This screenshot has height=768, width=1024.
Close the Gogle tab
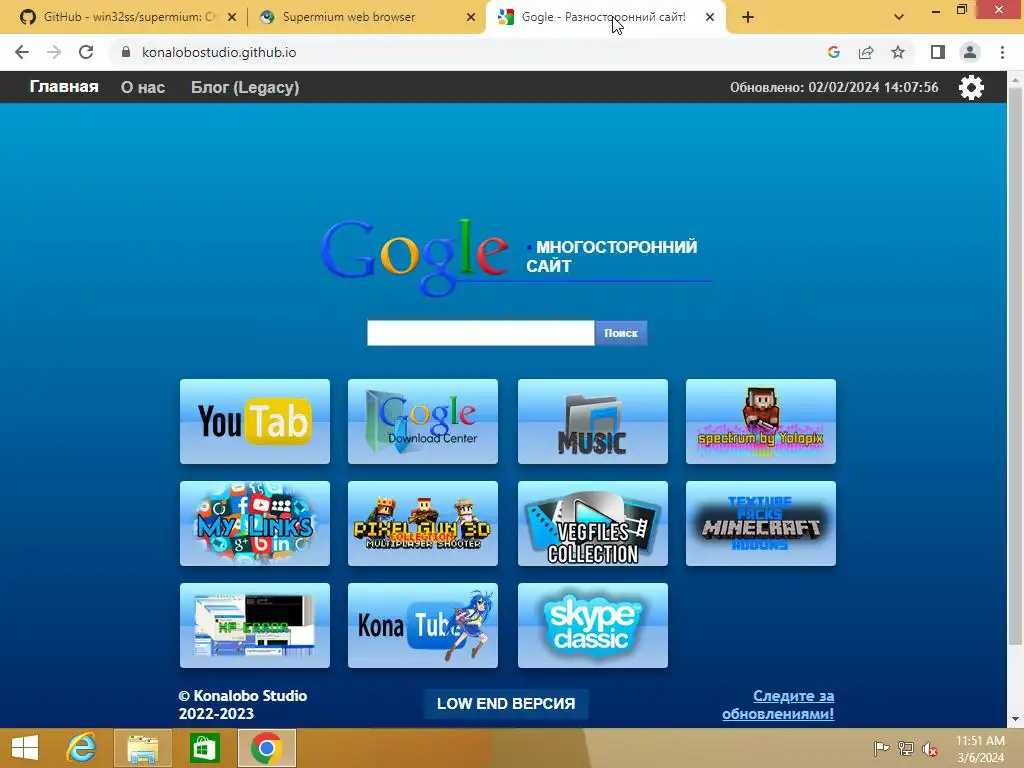click(710, 18)
